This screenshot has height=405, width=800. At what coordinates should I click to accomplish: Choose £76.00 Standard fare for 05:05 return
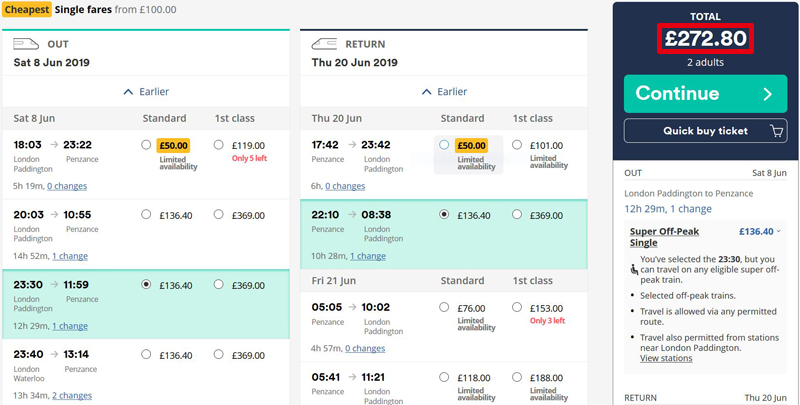tap(444, 307)
